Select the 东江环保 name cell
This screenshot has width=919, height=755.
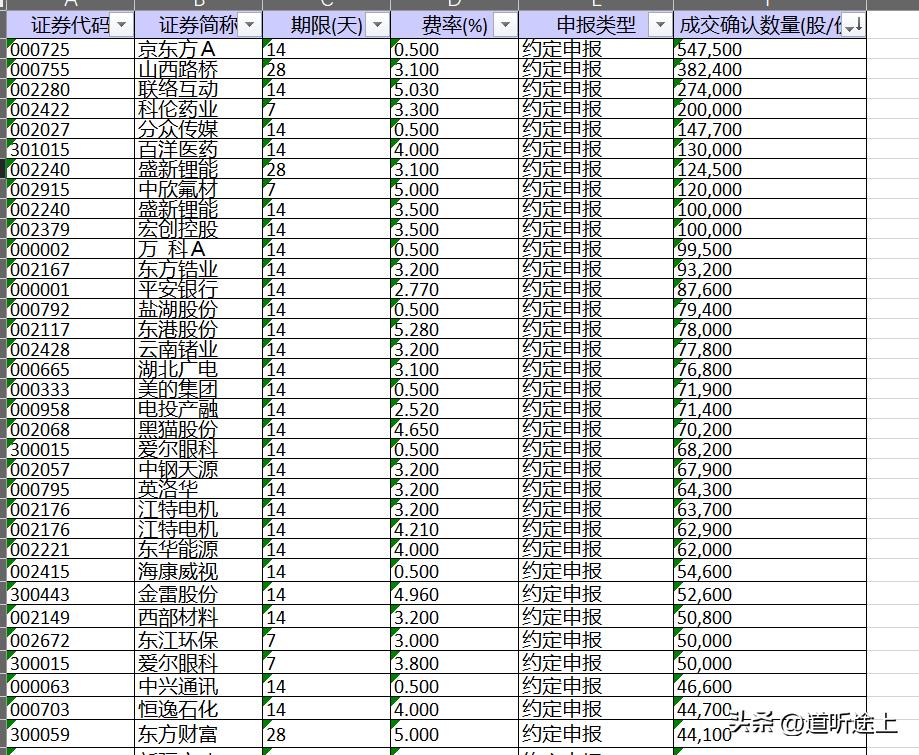[x=198, y=640]
